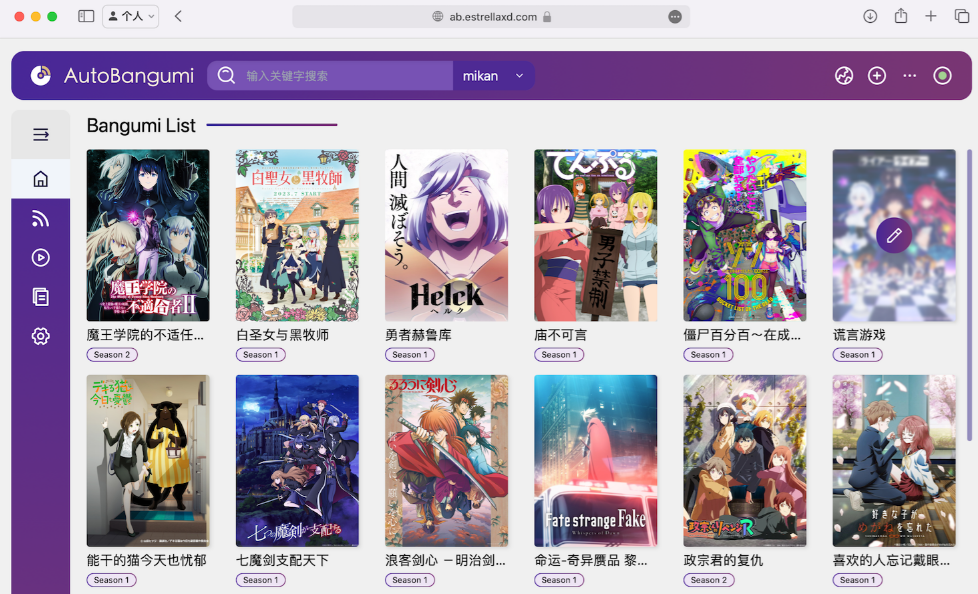This screenshot has height=594, width=978.
Task: Open 浪客剑心 poster
Action: 446,460
